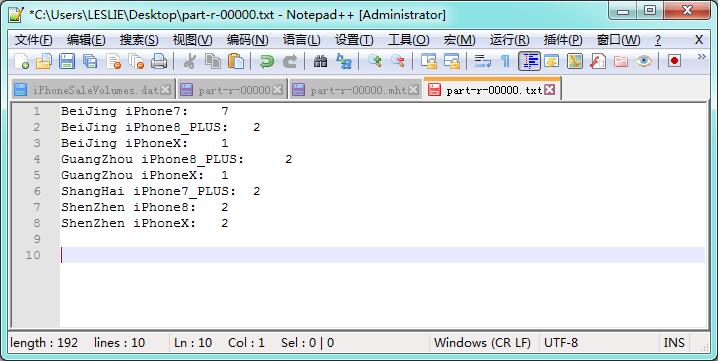The width and height of the screenshot is (718, 361).
Task: Click the Save All icon
Action: tap(90, 61)
